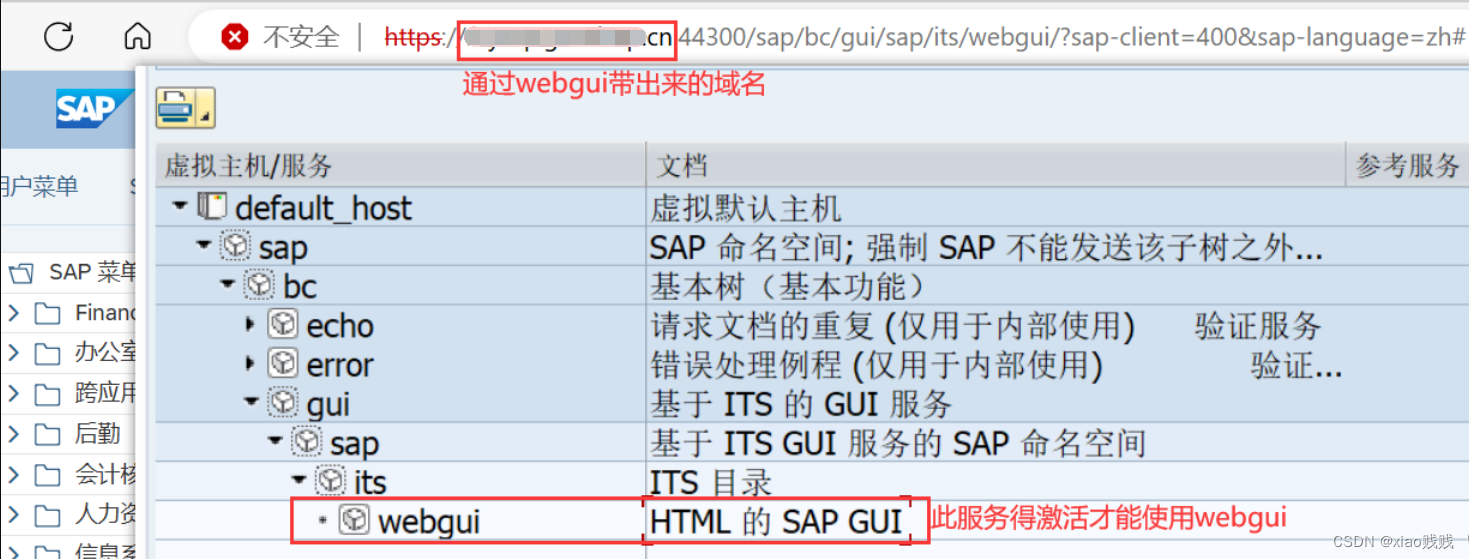The image size is (1469, 559).
Task: Select the bc tree label
Action: pos(300,286)
